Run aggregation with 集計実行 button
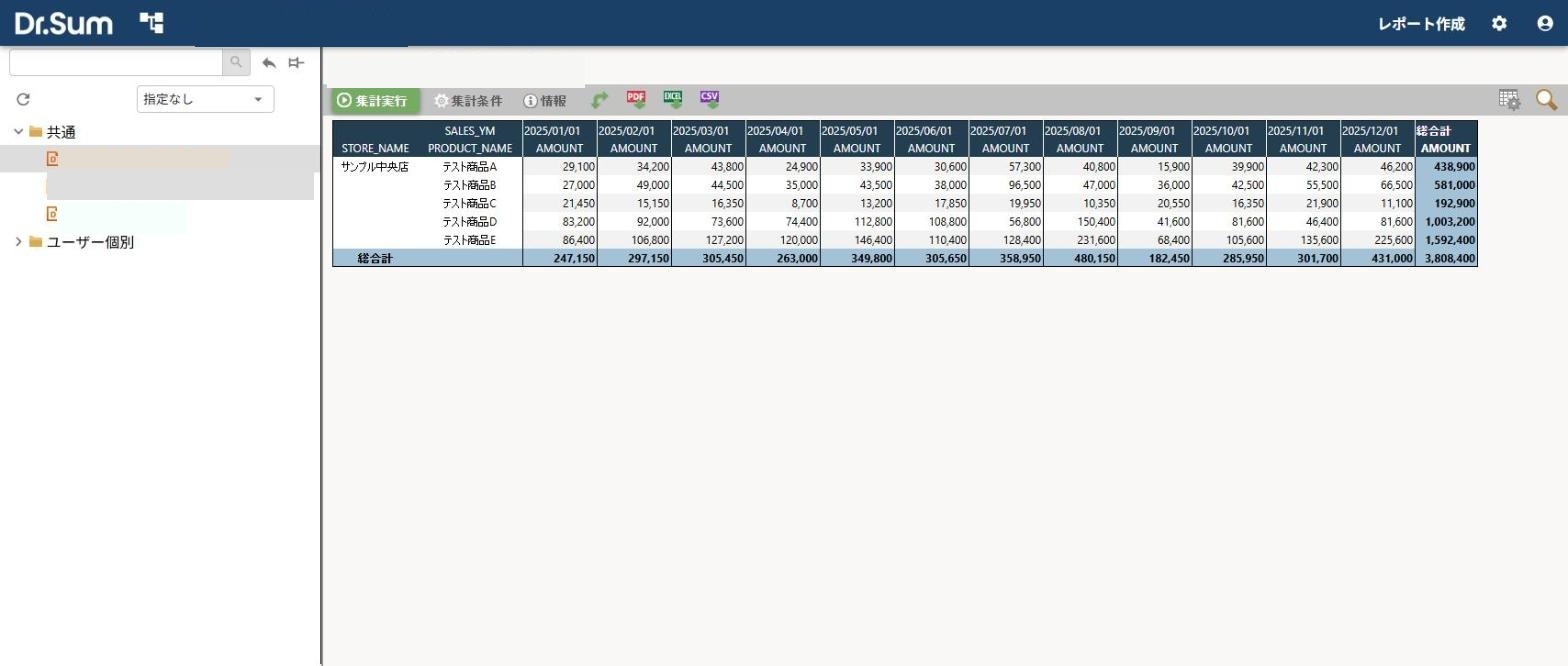The image size is (1568, 666). coord(375,100)
